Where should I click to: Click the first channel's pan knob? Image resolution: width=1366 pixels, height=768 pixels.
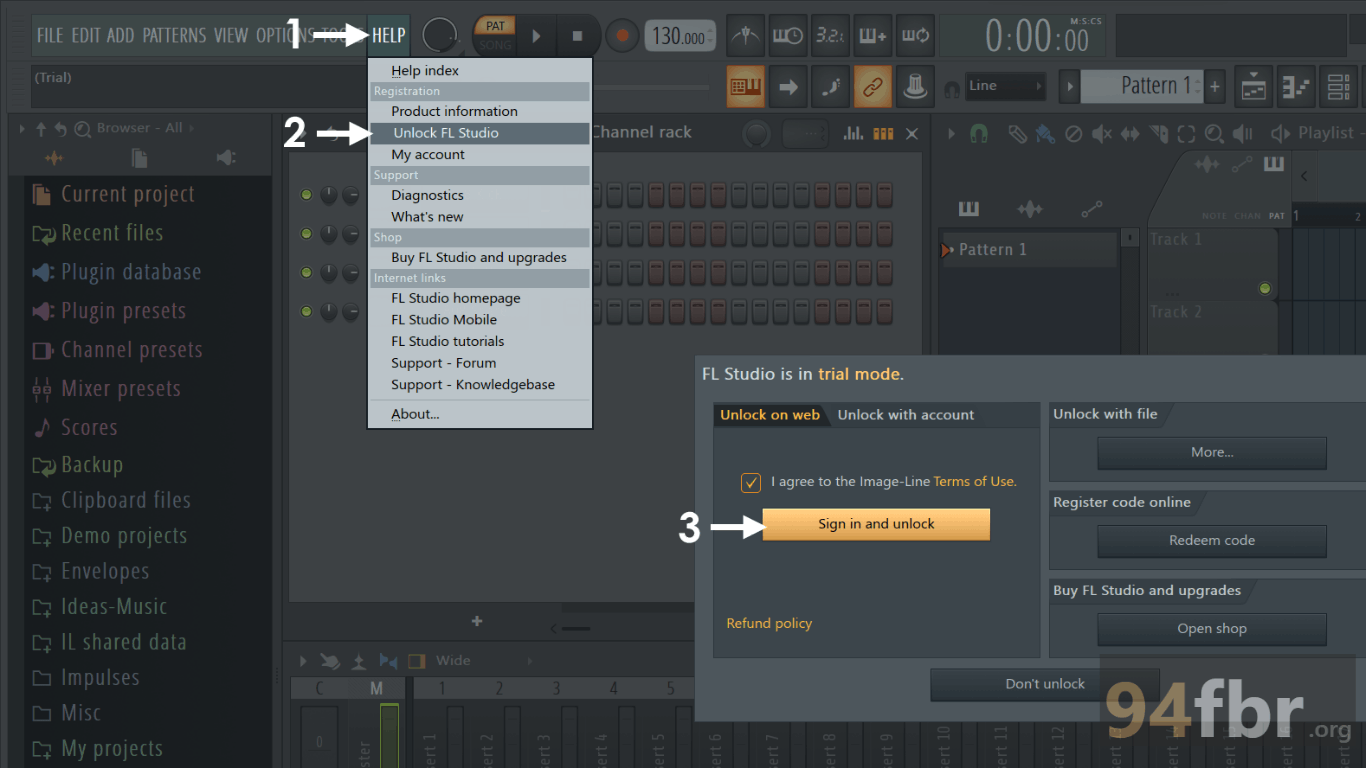(x=328, y=195)
